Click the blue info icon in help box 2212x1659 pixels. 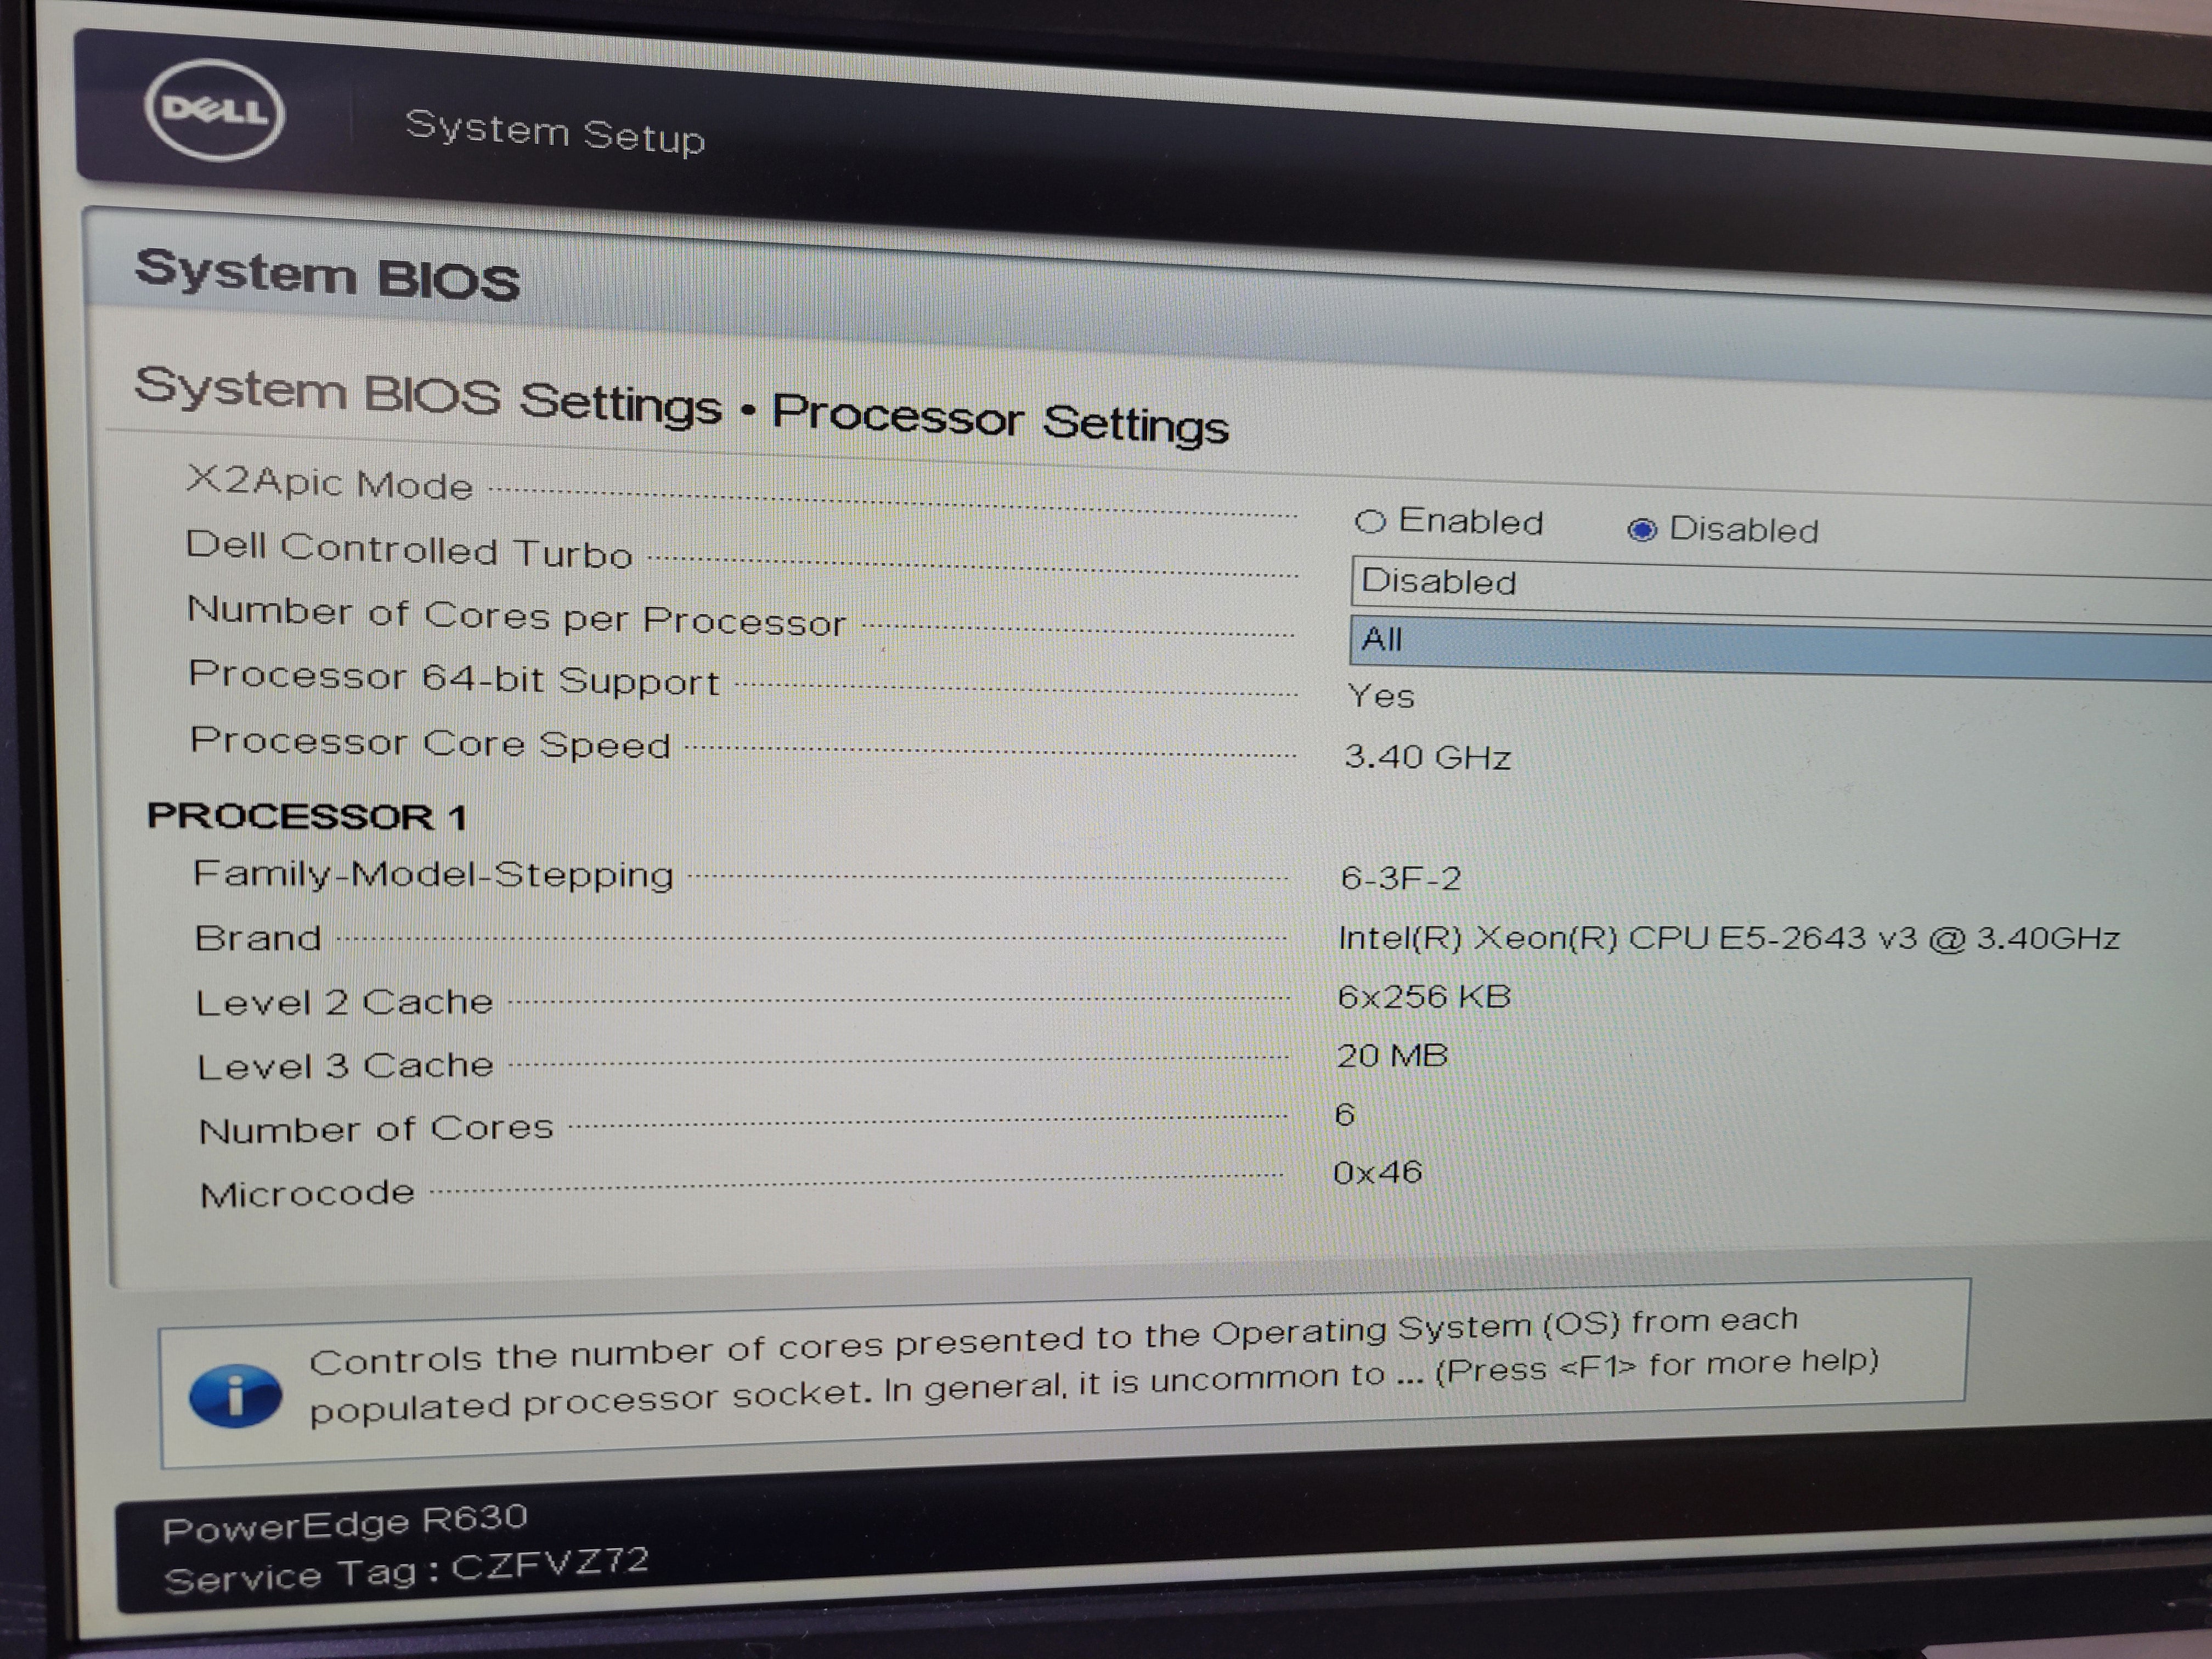235,1395
